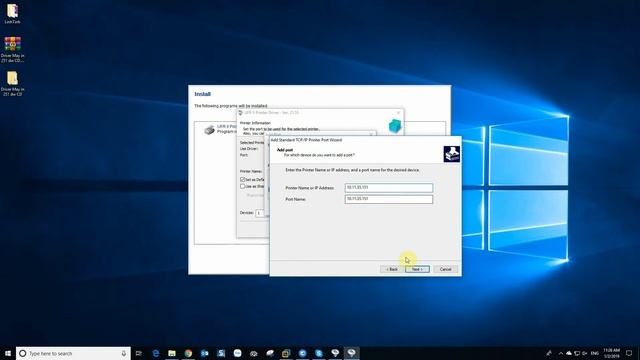Click the Printer Name or IP Address field
The image size is (640, 360).
tap(389, 188)
